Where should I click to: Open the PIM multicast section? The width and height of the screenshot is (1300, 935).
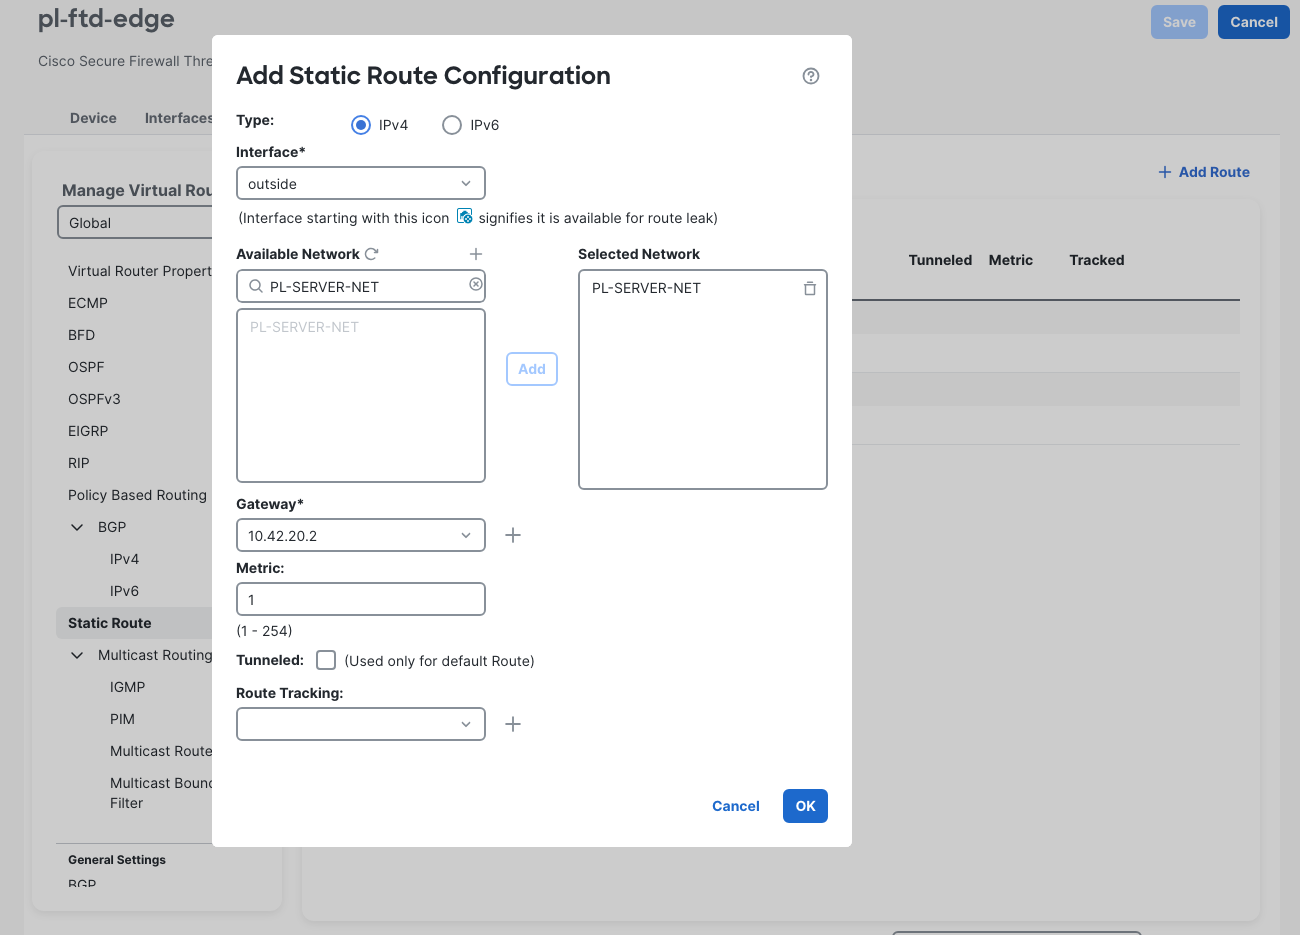[122, 719]
